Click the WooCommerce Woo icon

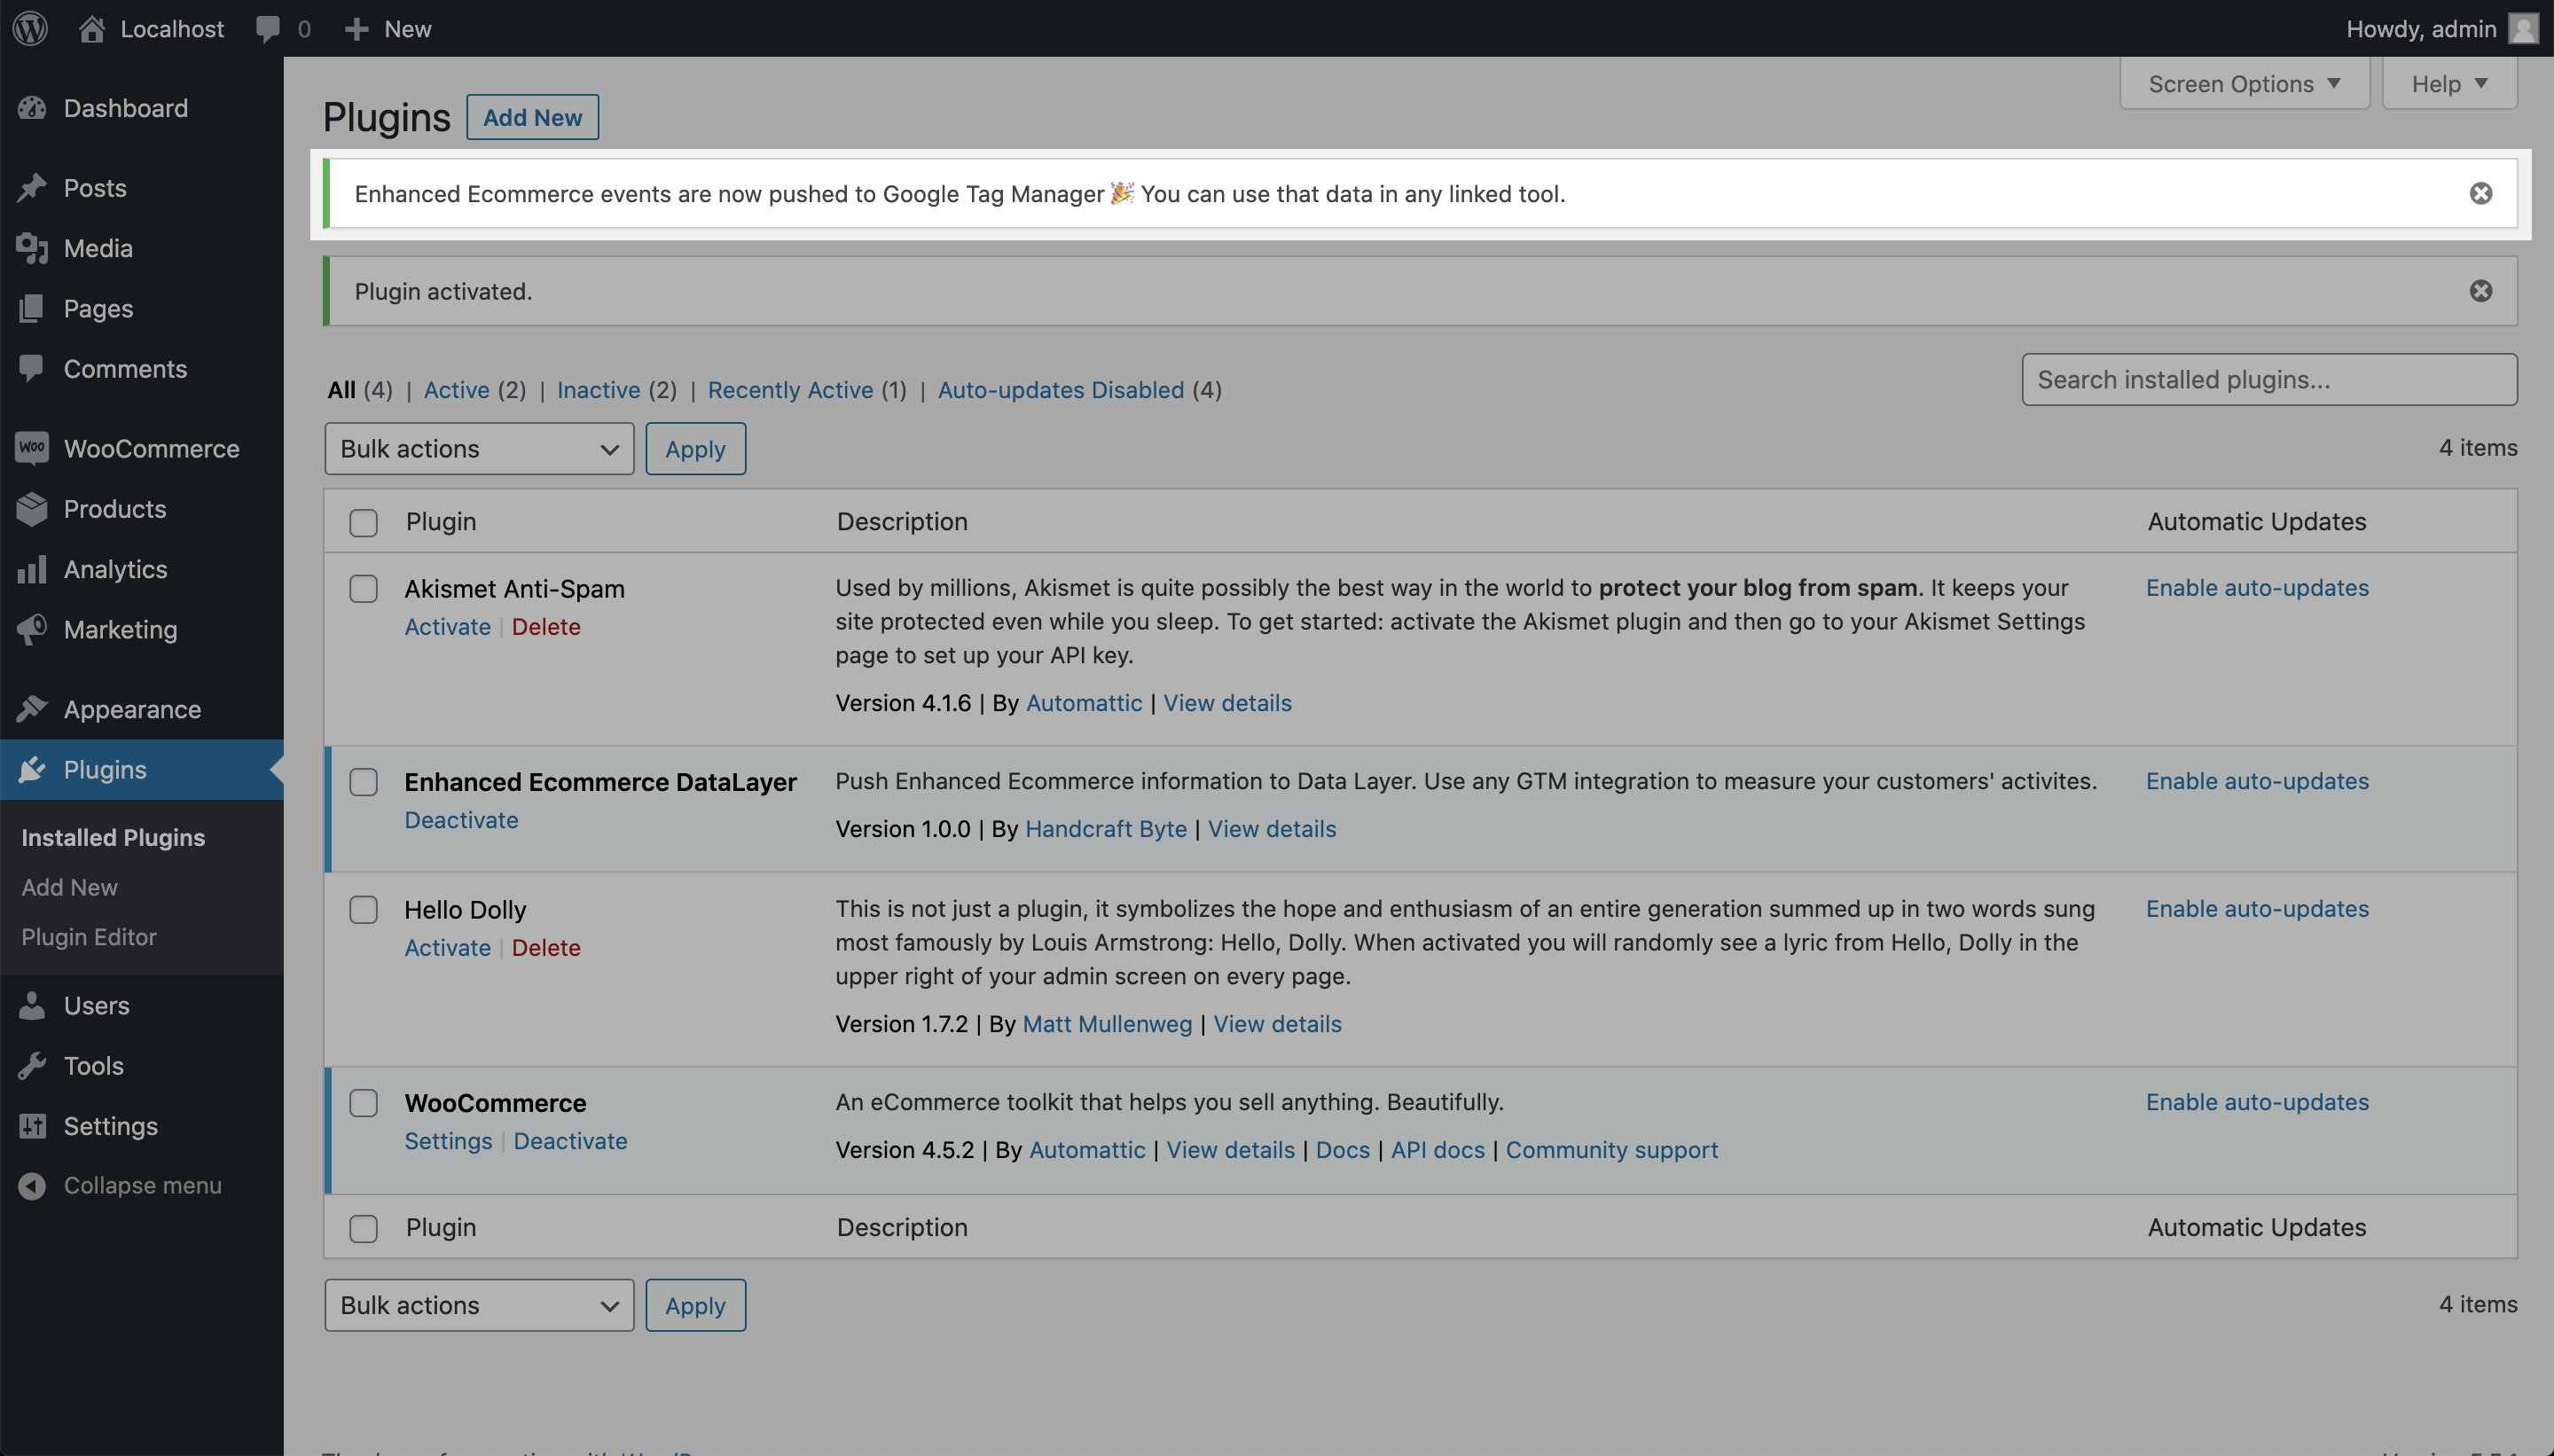coord(32,448)
